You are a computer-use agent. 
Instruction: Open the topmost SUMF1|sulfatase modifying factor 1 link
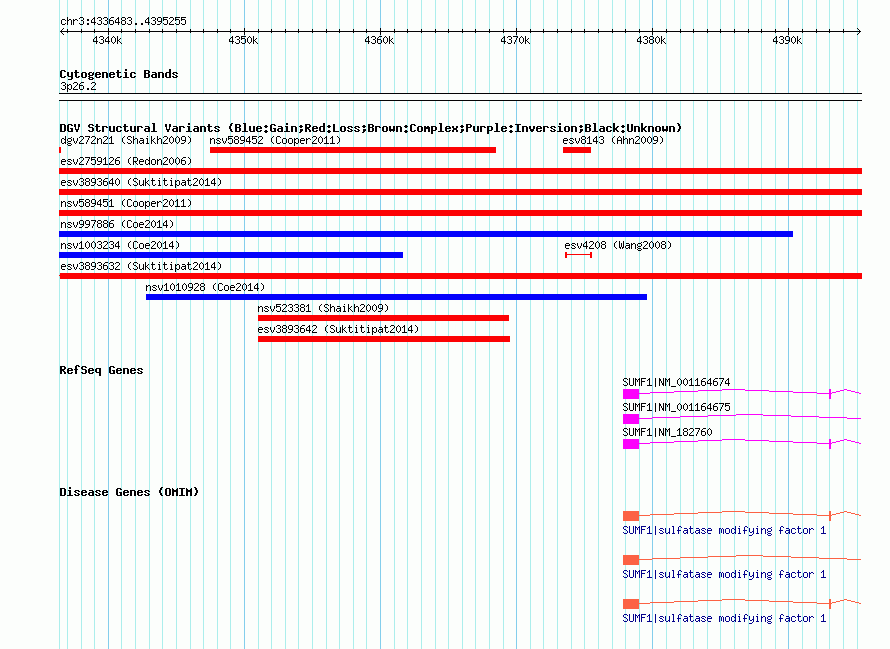click(724, 530)
